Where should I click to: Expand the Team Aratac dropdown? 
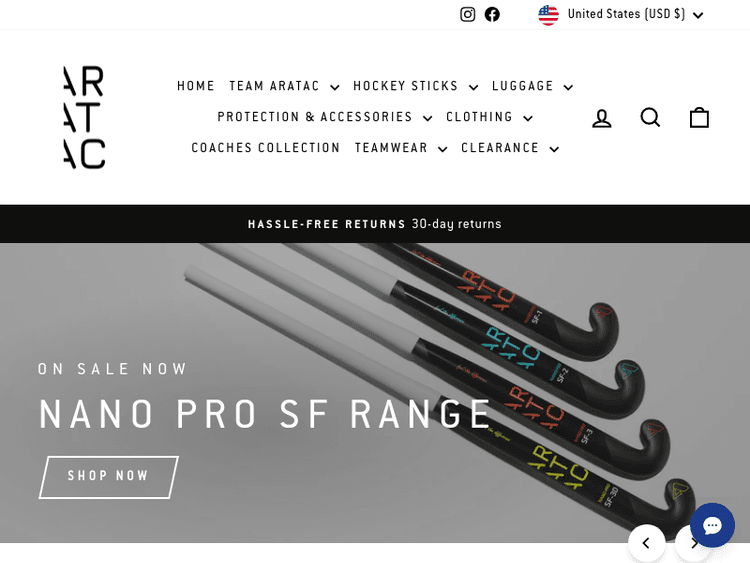coord(284,86)
